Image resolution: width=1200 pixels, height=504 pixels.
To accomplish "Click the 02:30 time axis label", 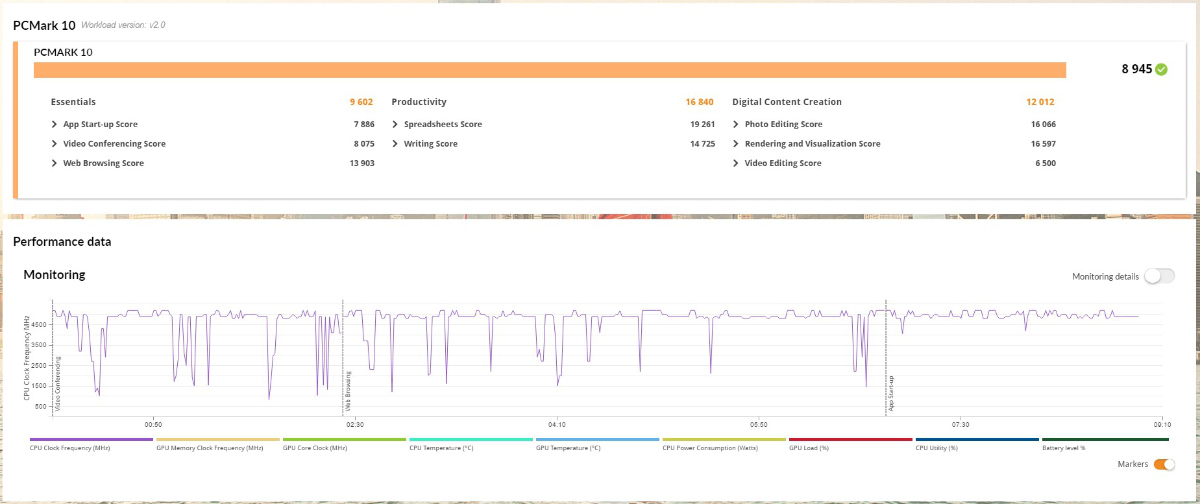I will click(354, 423).
